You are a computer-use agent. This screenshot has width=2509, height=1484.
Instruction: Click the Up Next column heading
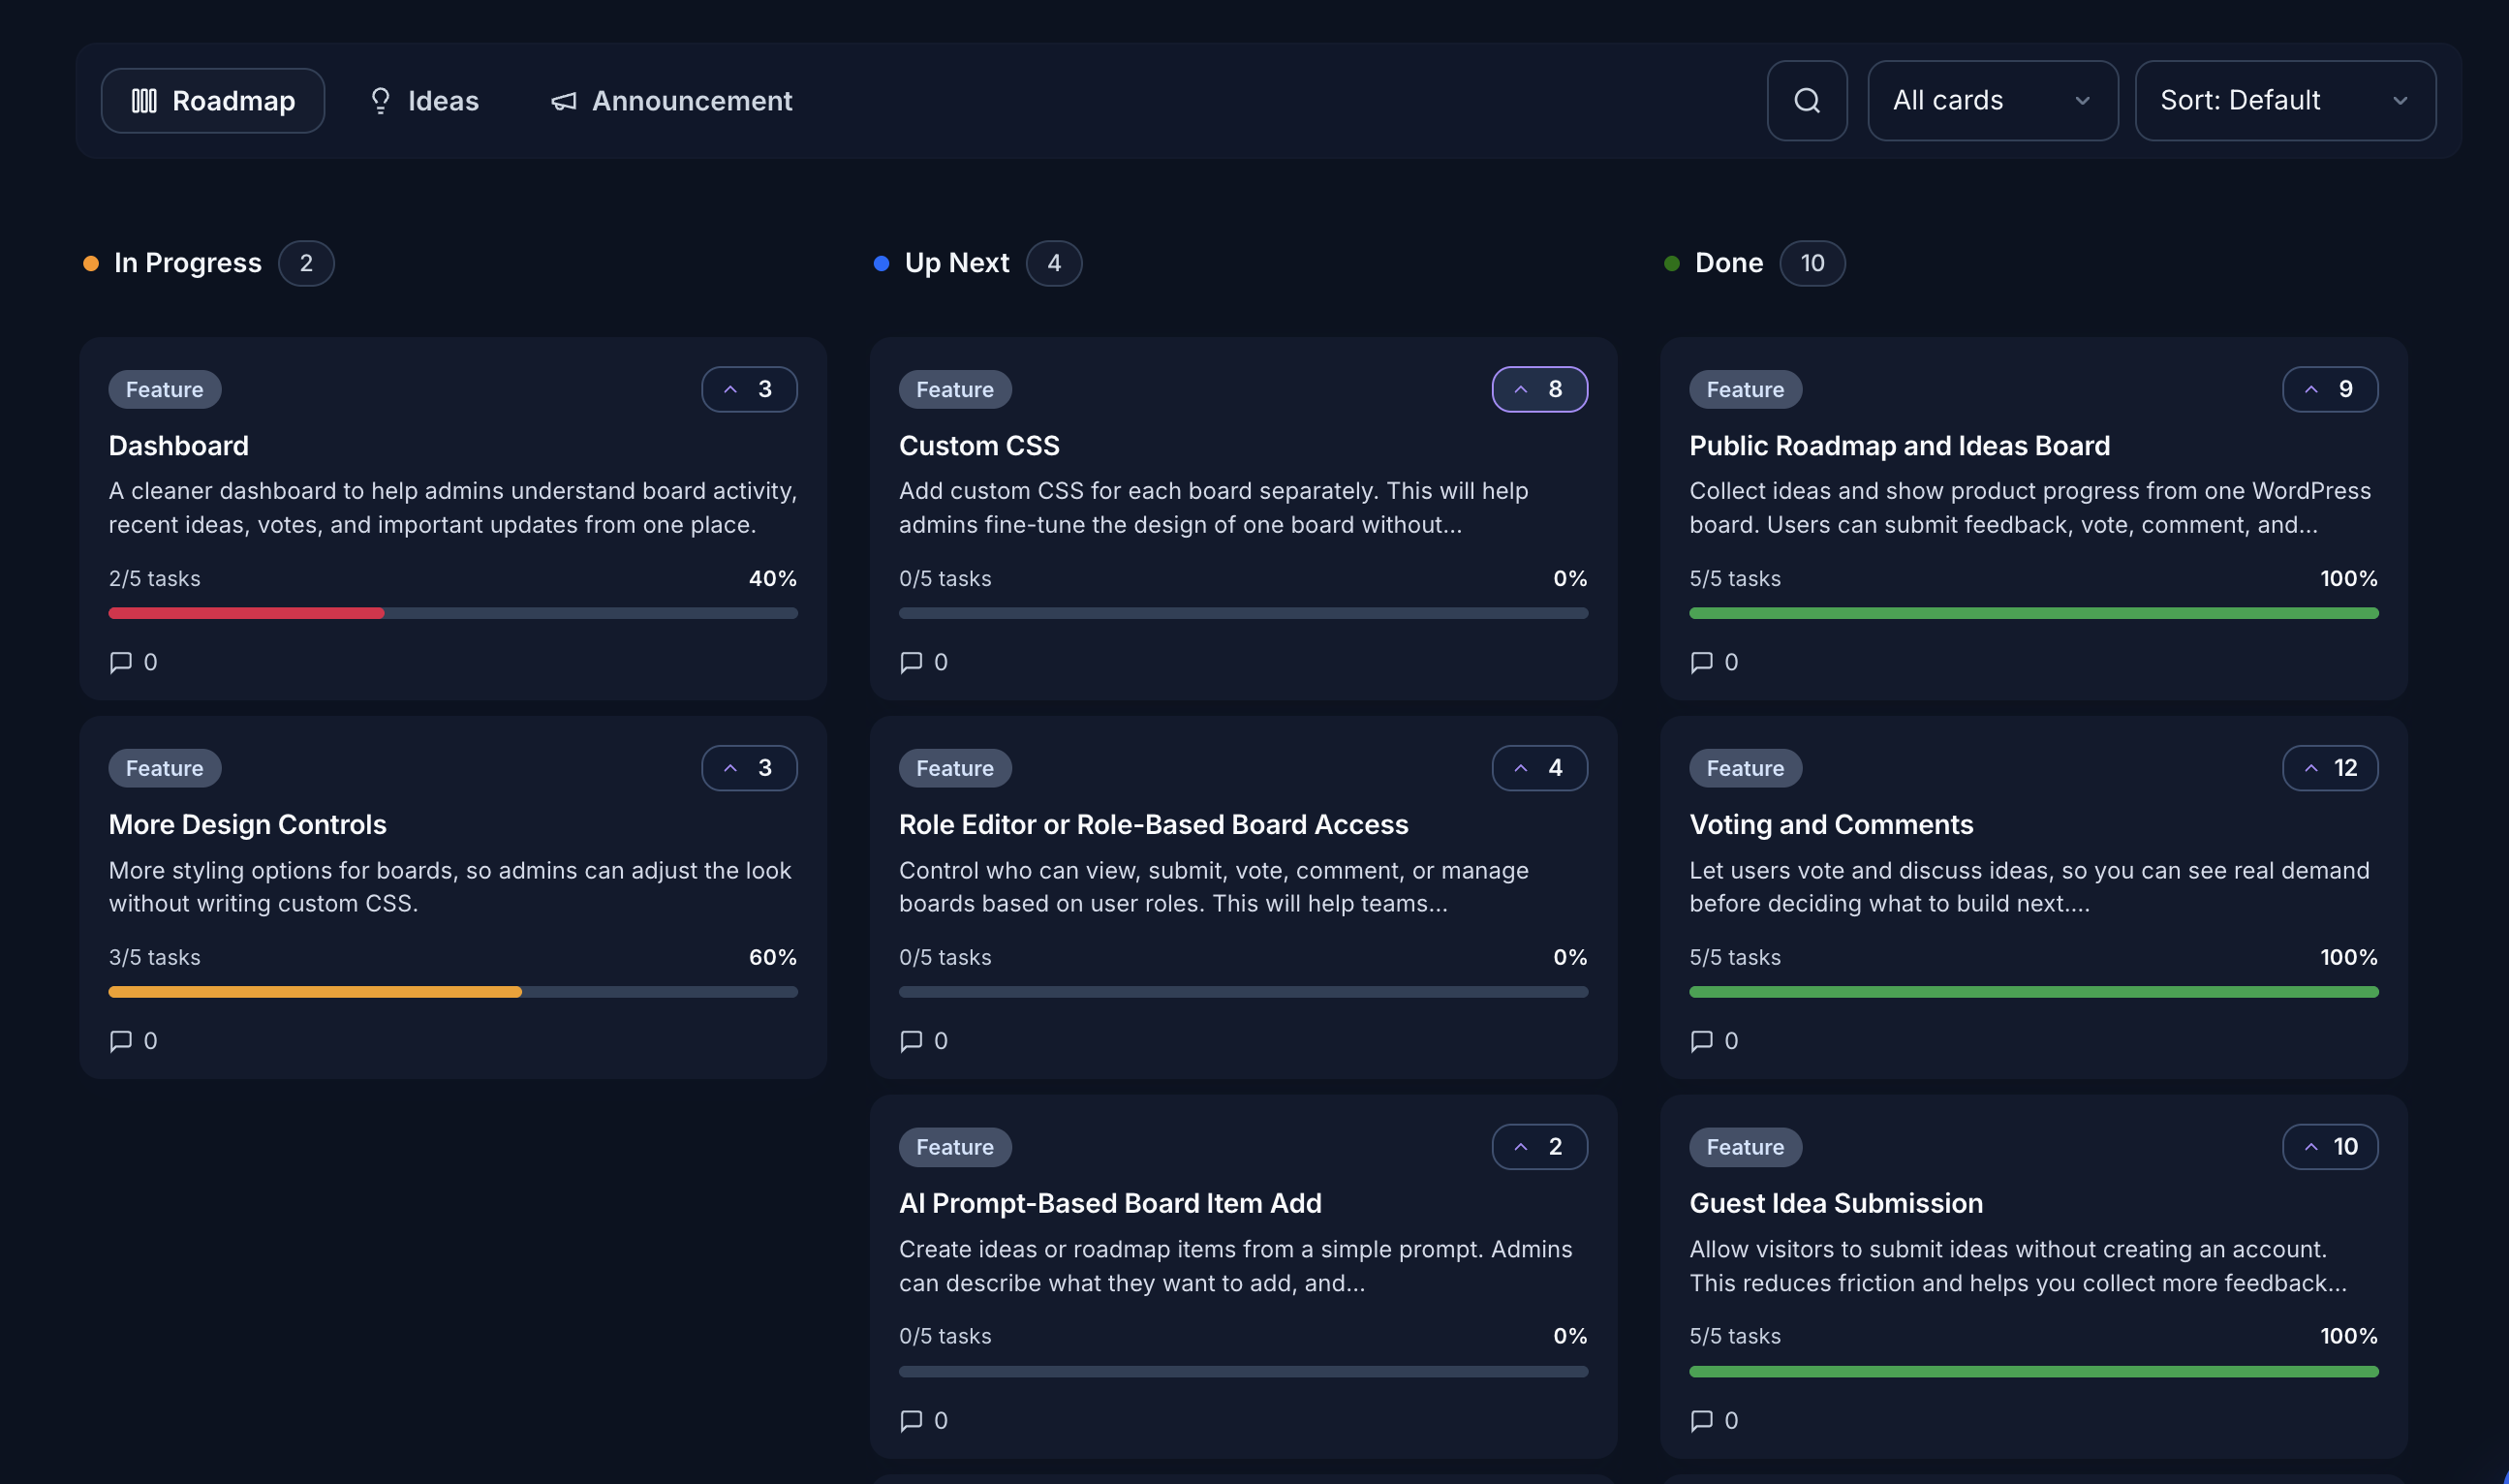956,263
